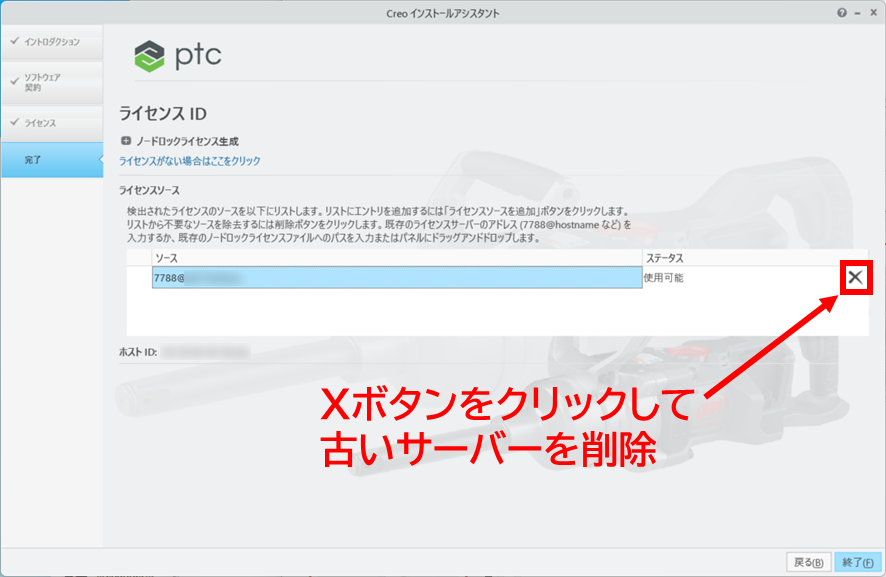Close the Creo install assistant window
The image size is (886, 577).
pyautogui.click(x=874, y=13)
